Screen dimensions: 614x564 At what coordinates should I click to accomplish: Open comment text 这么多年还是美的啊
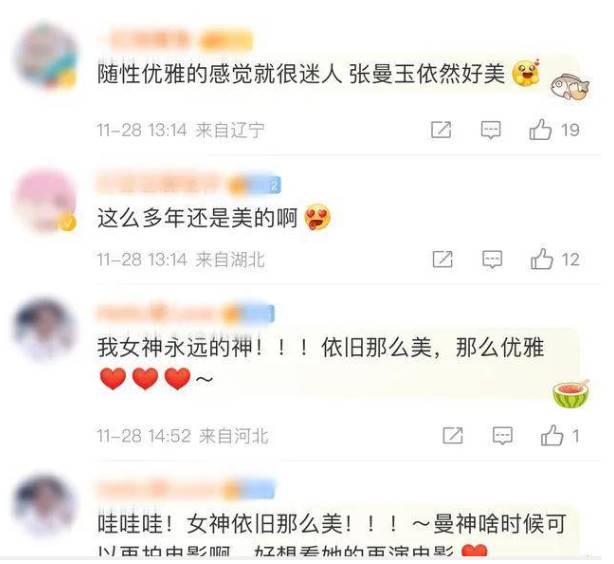coord(197,218)
